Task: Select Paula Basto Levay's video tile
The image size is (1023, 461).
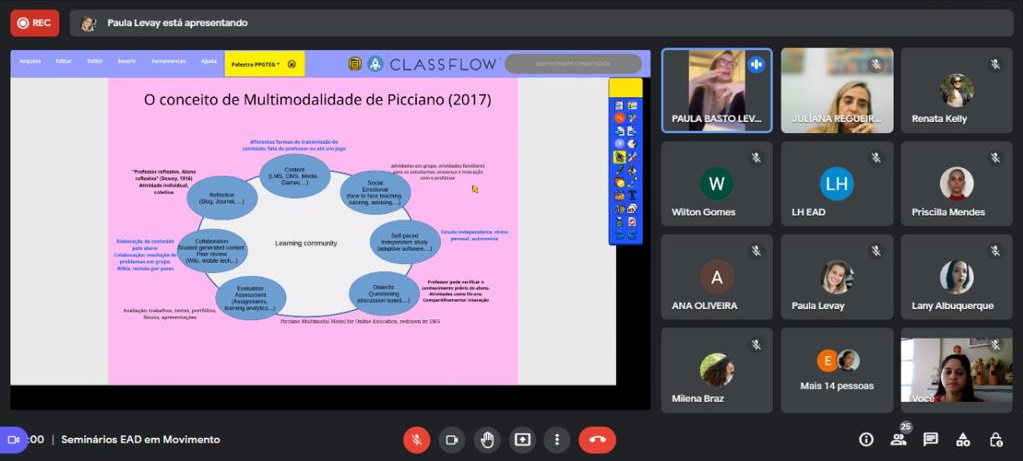Action: pyautogui.click(x=716, y=90)
